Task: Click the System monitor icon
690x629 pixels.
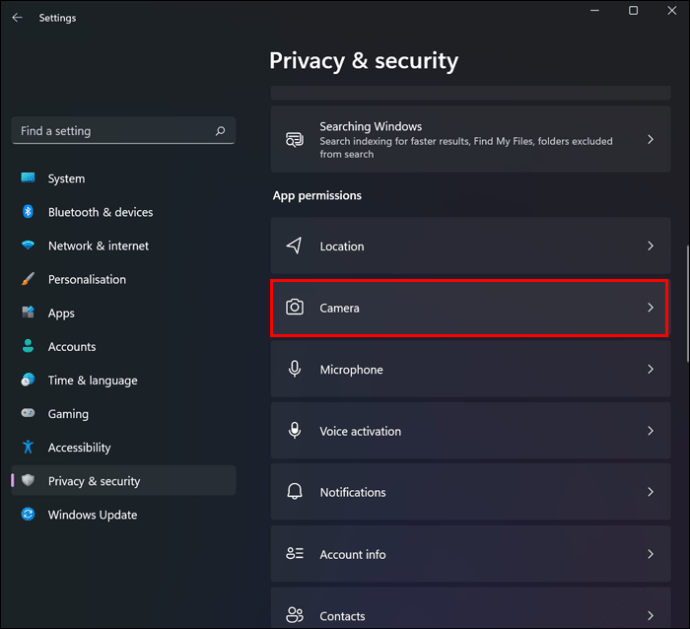Action: 28,178
